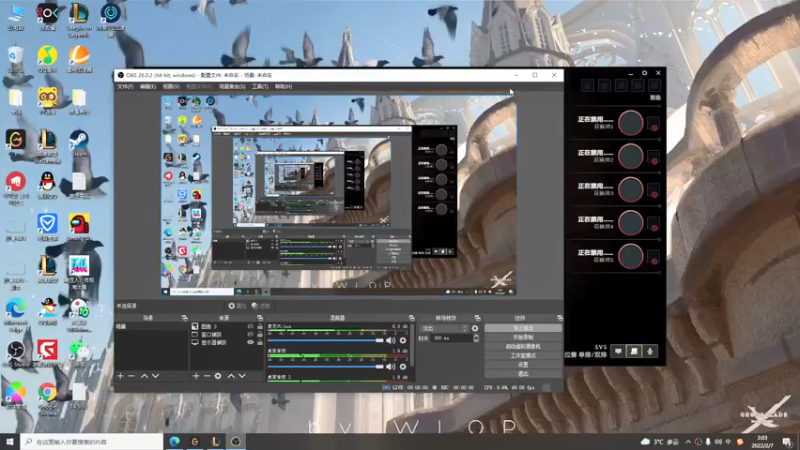Pop out the 场景 dock with its float icon

[184, 318]
